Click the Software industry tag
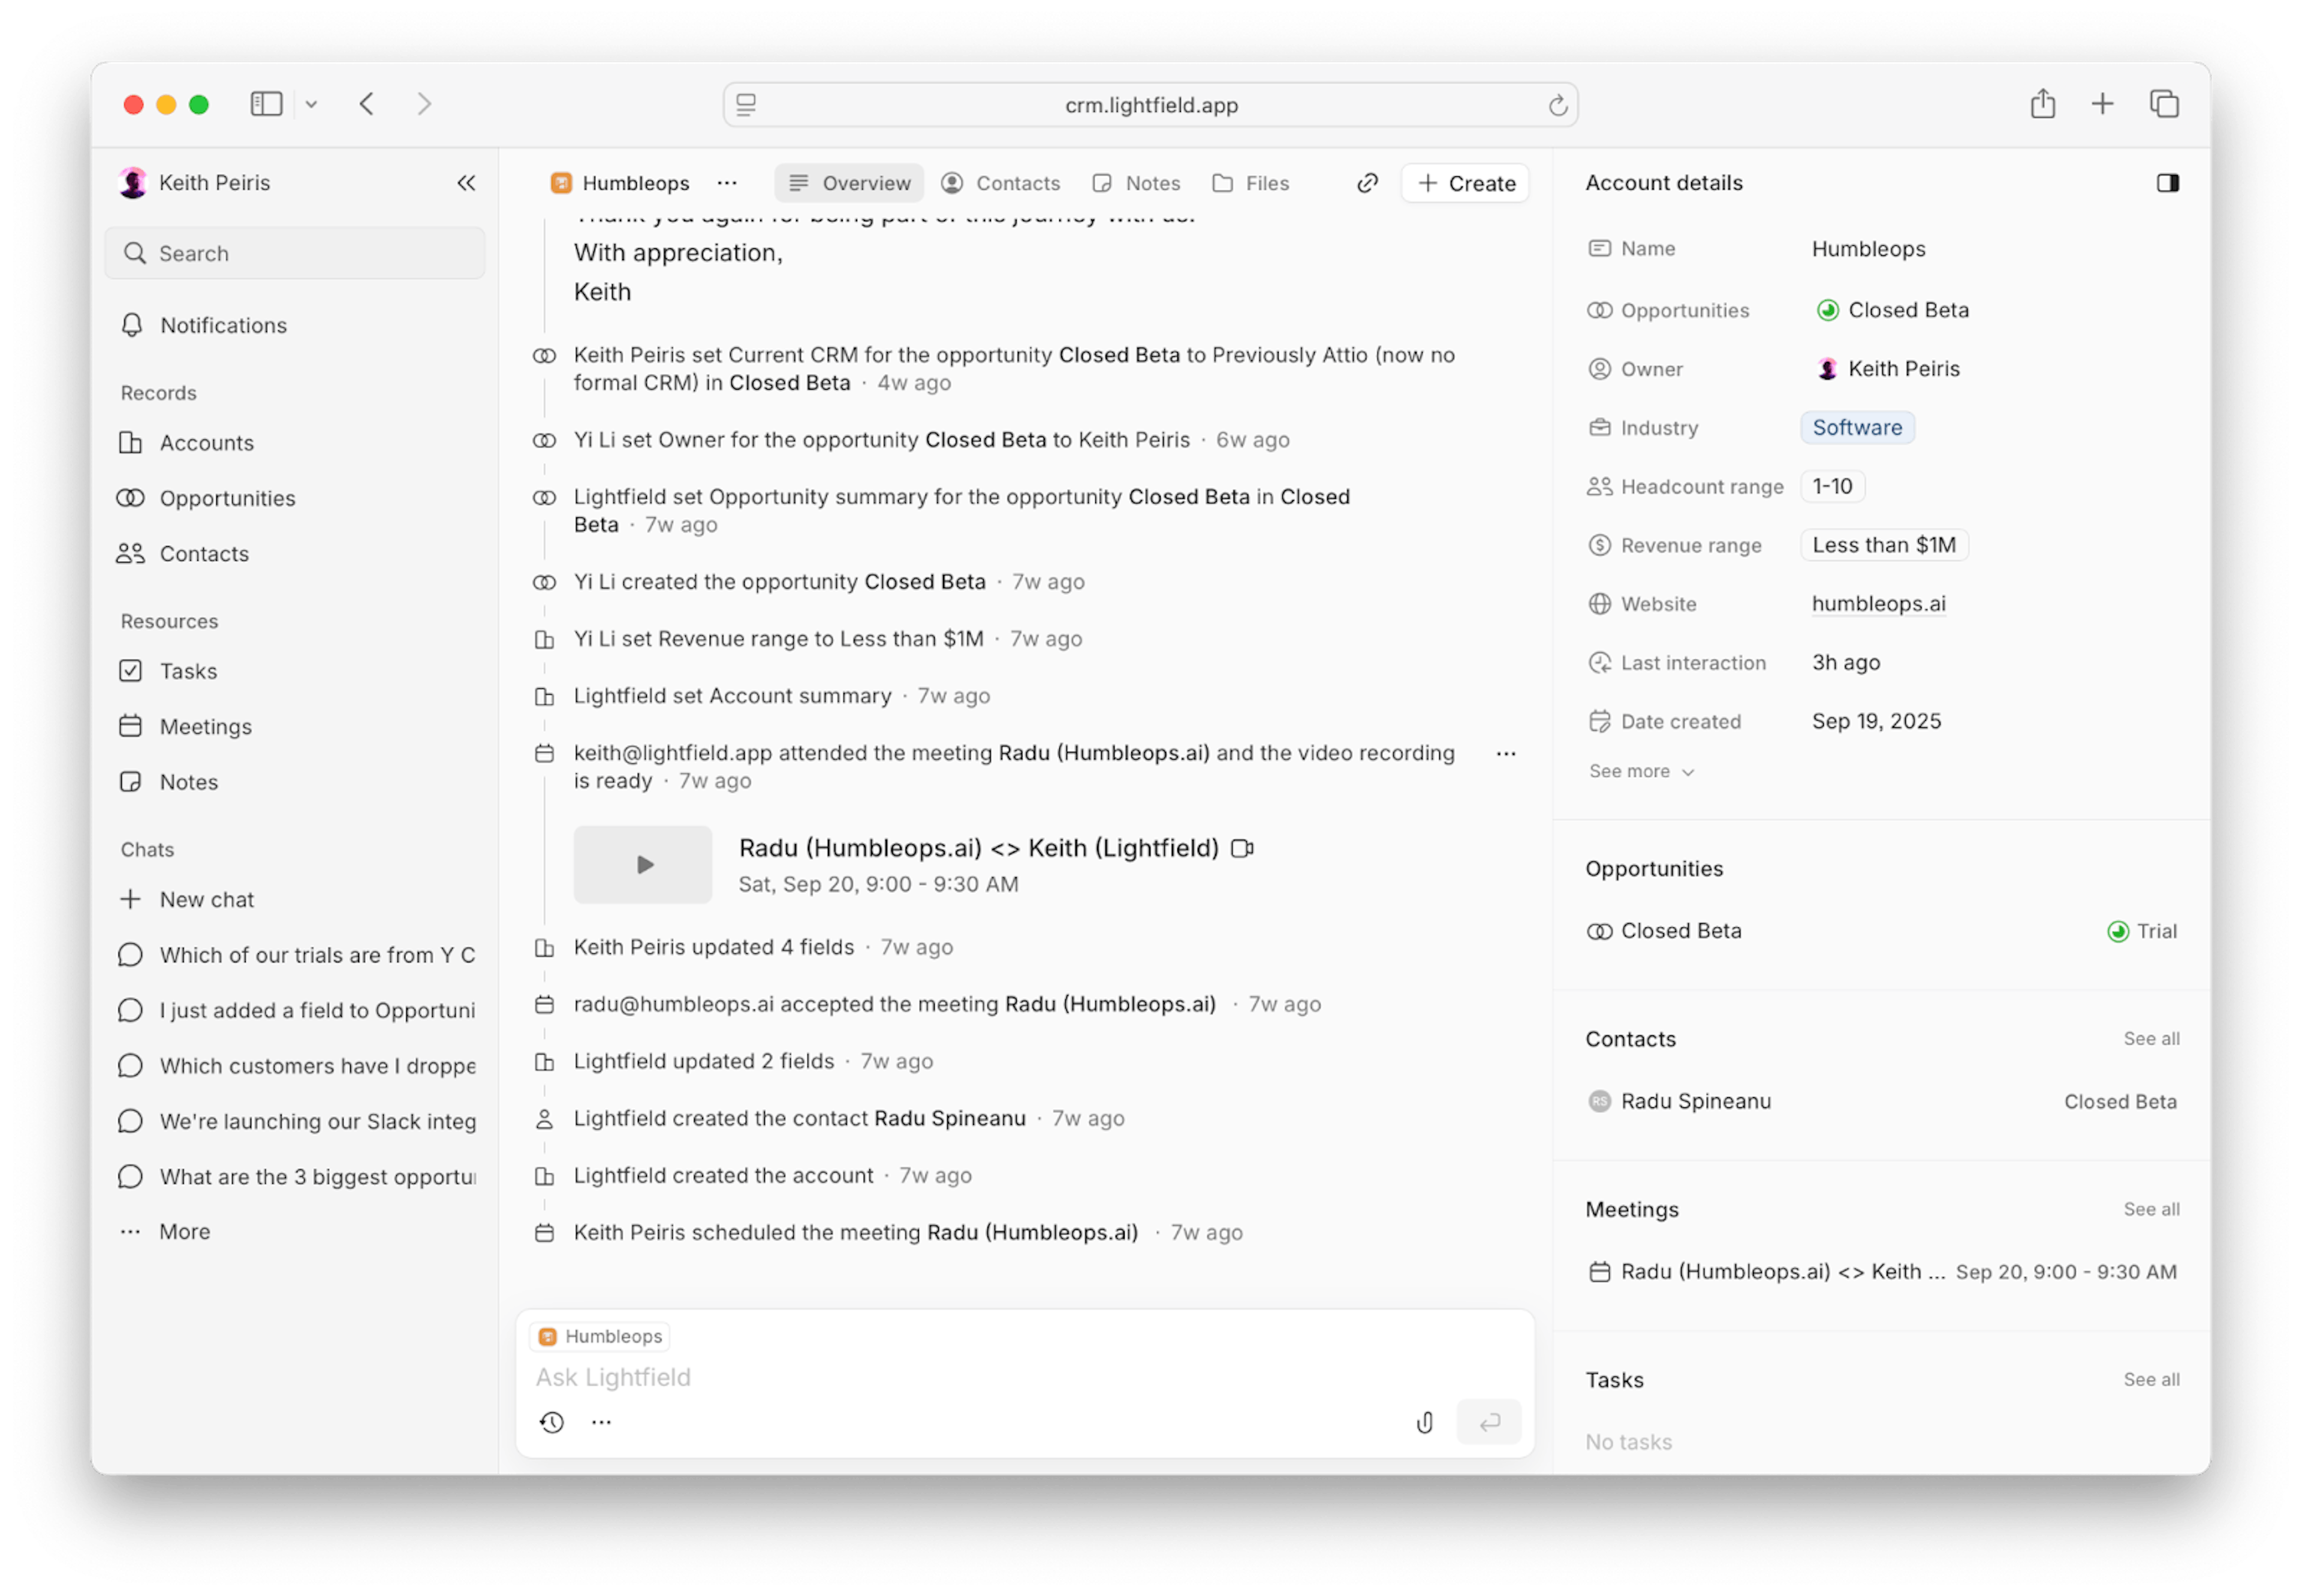2302x1596 pixels. tap(1857, 428)
